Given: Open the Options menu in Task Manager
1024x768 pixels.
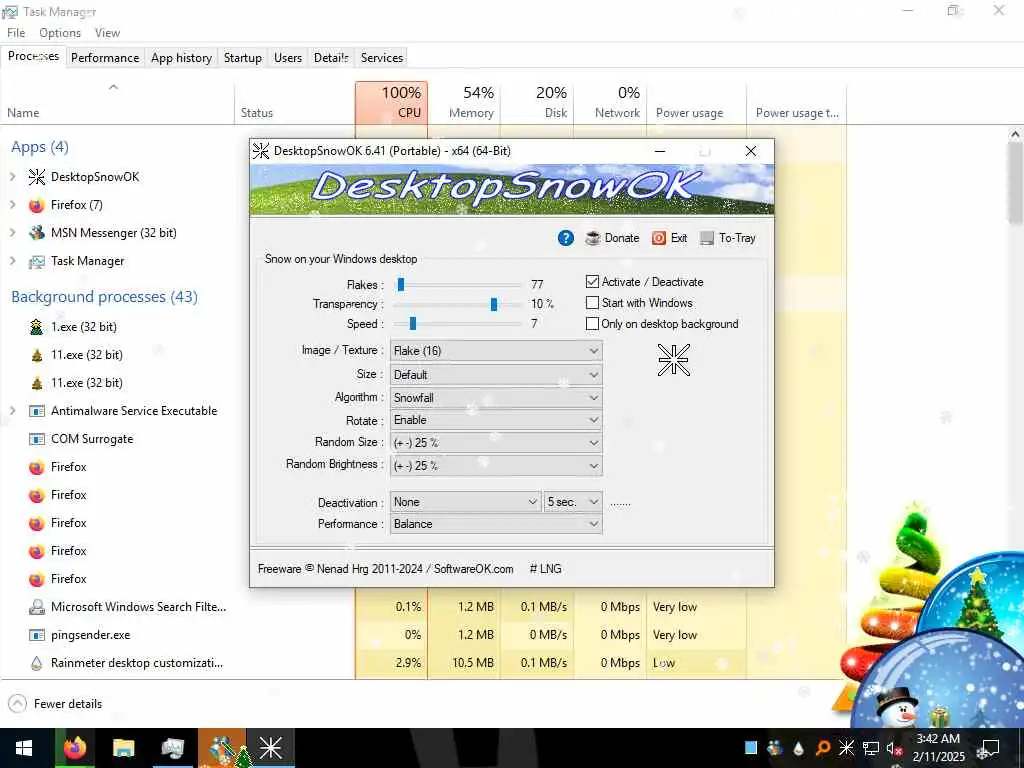Looking at the screenshot, I should (x=60, y=33).
